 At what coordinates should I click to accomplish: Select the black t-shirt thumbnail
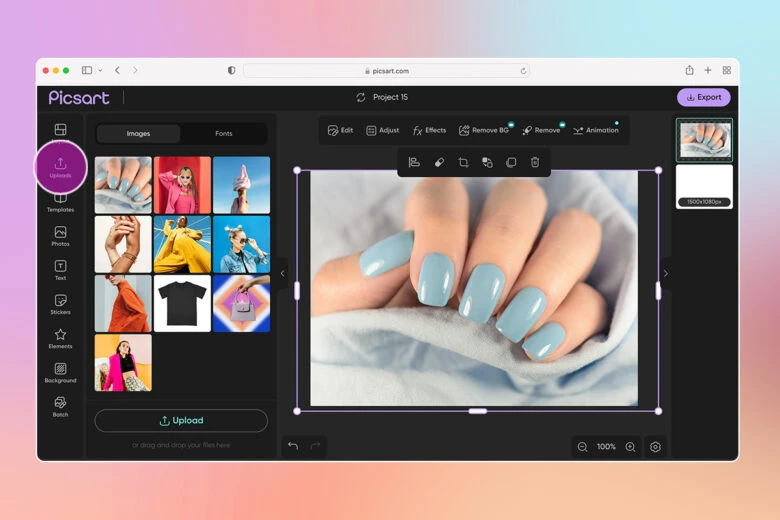click(x=183, y=304)
